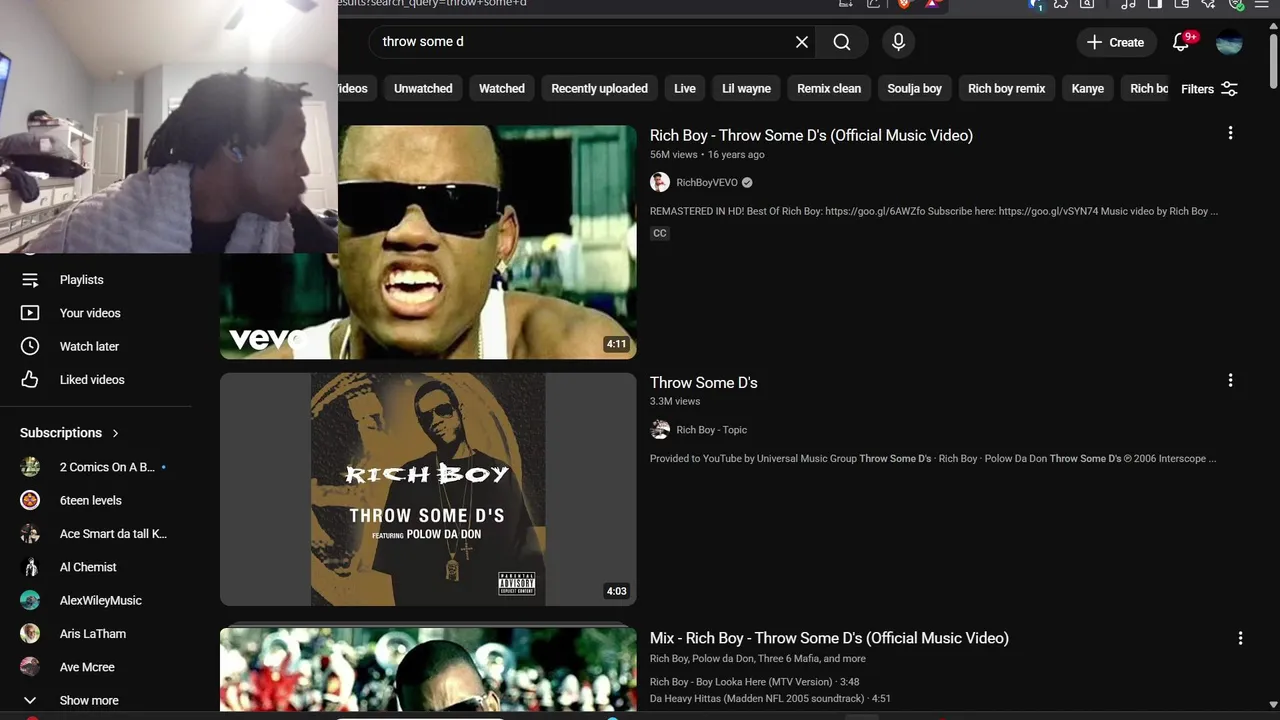Screen dimensions: 1280x720
Task: Select the Unwatched filter chip
Action: [423, 89]
